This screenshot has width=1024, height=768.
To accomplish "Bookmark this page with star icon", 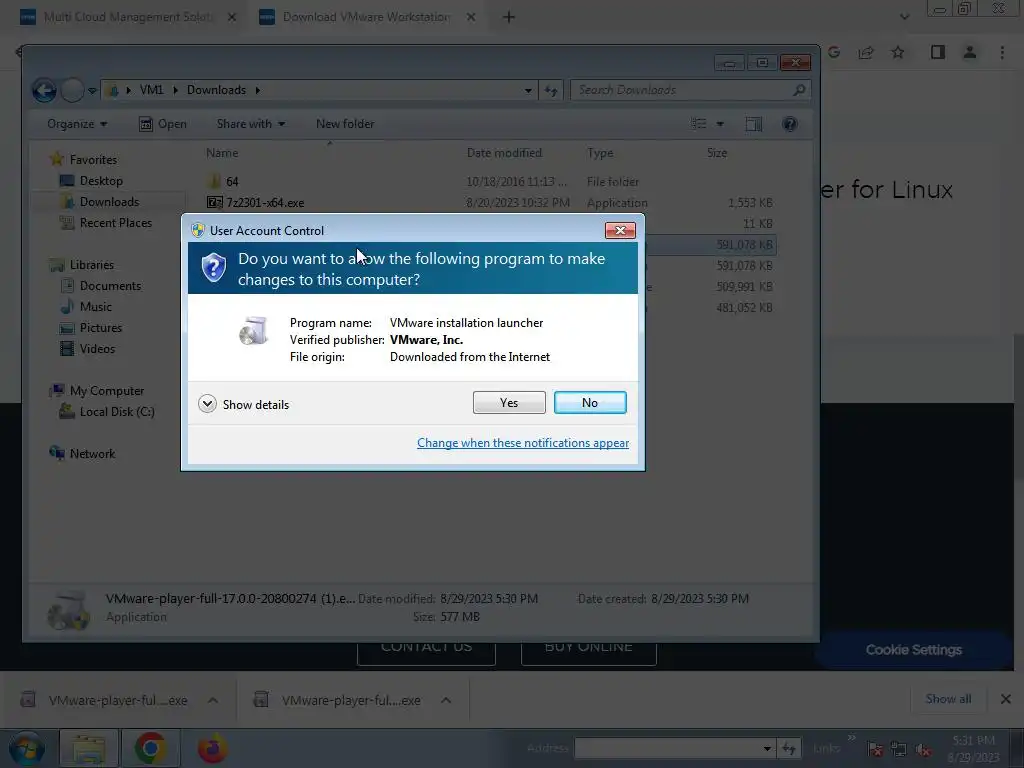I will (898, 52).
